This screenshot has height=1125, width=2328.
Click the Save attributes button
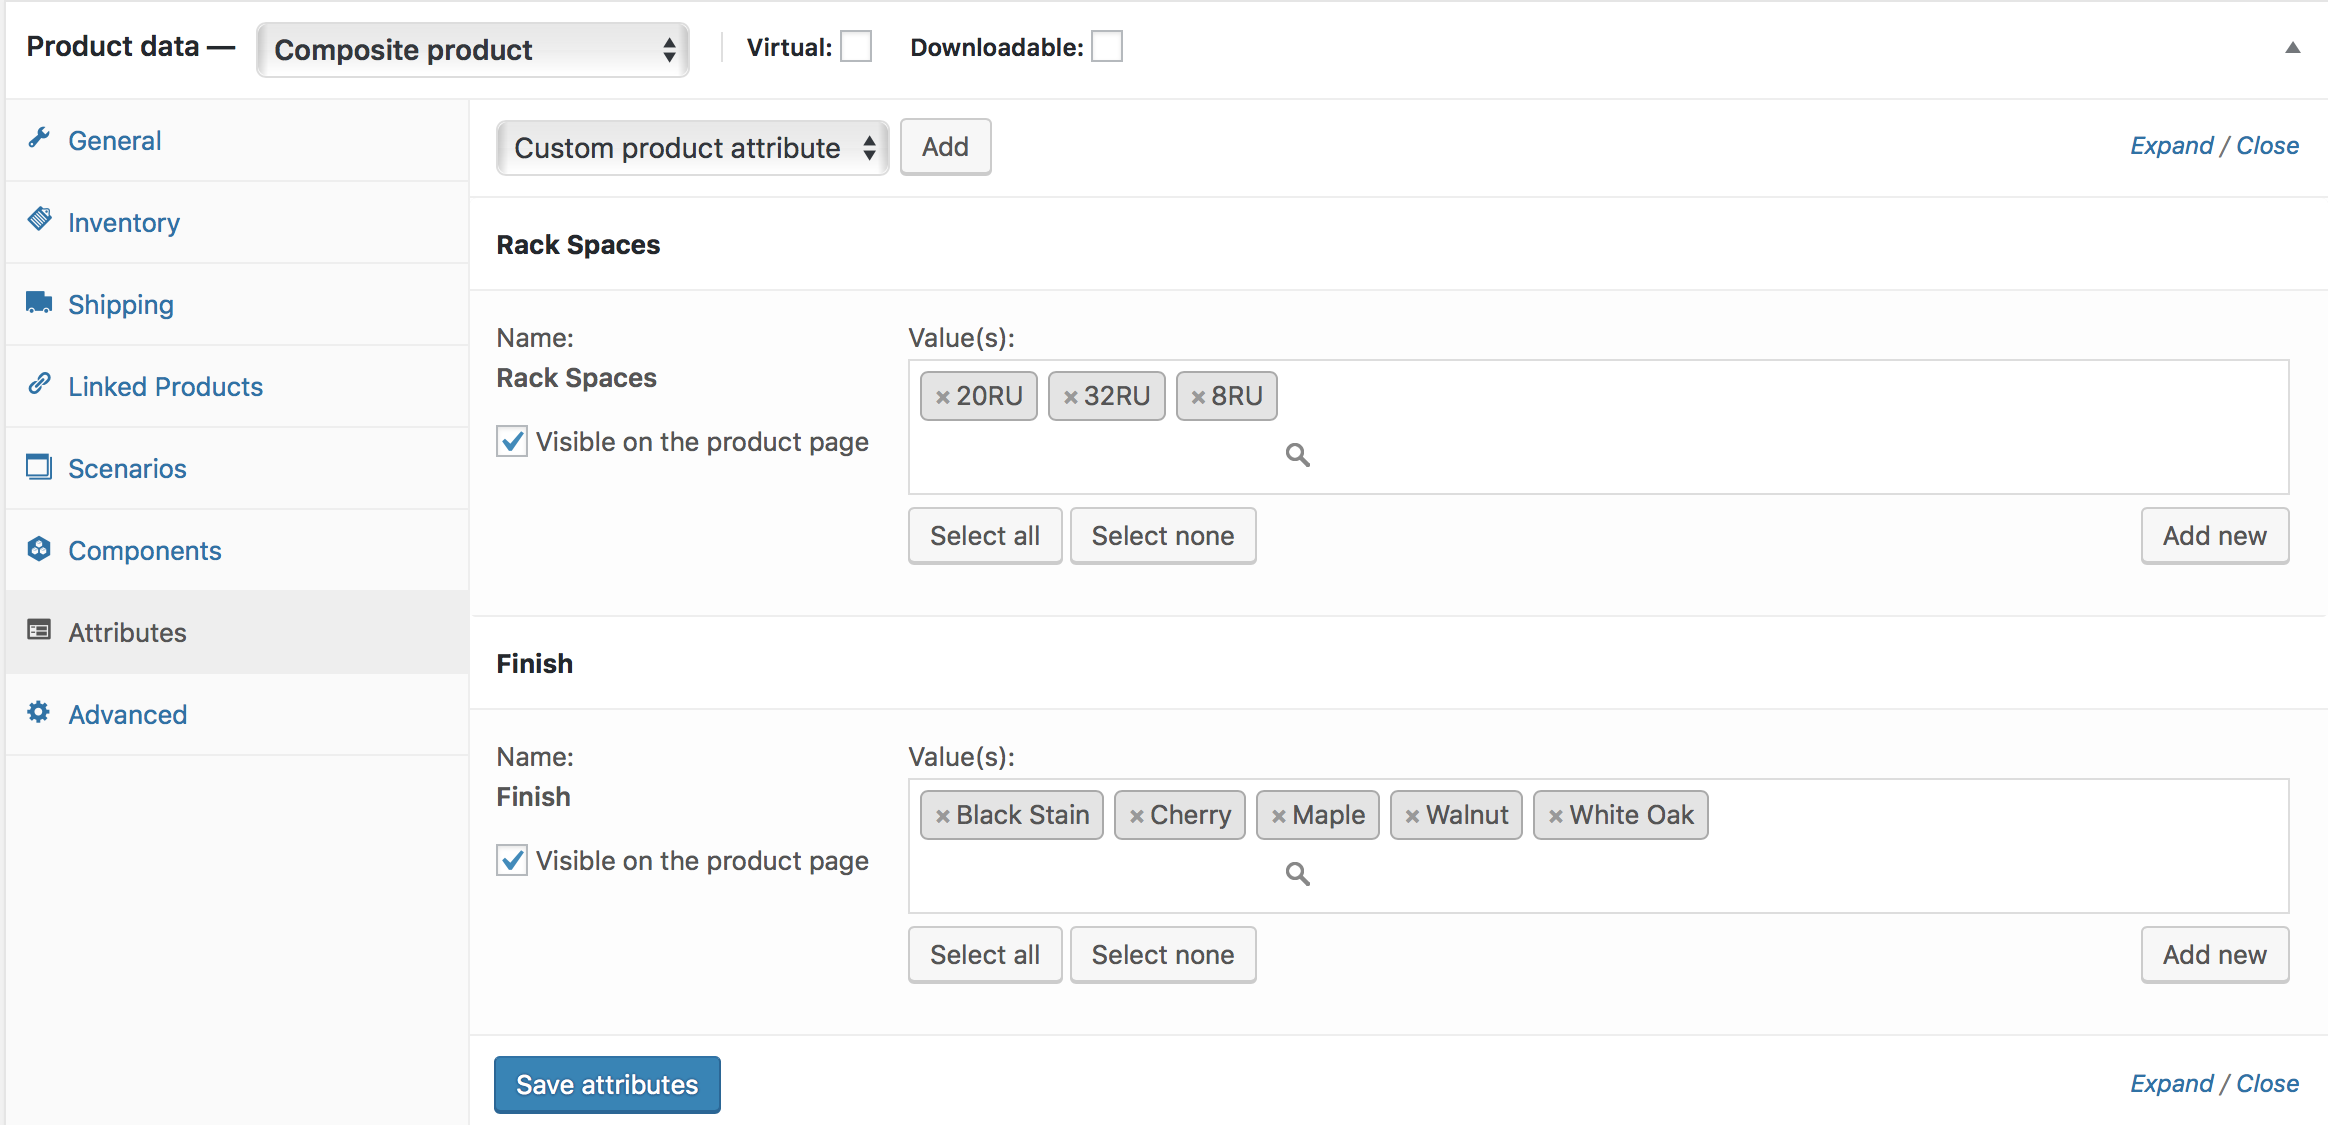click(607, 1085)
